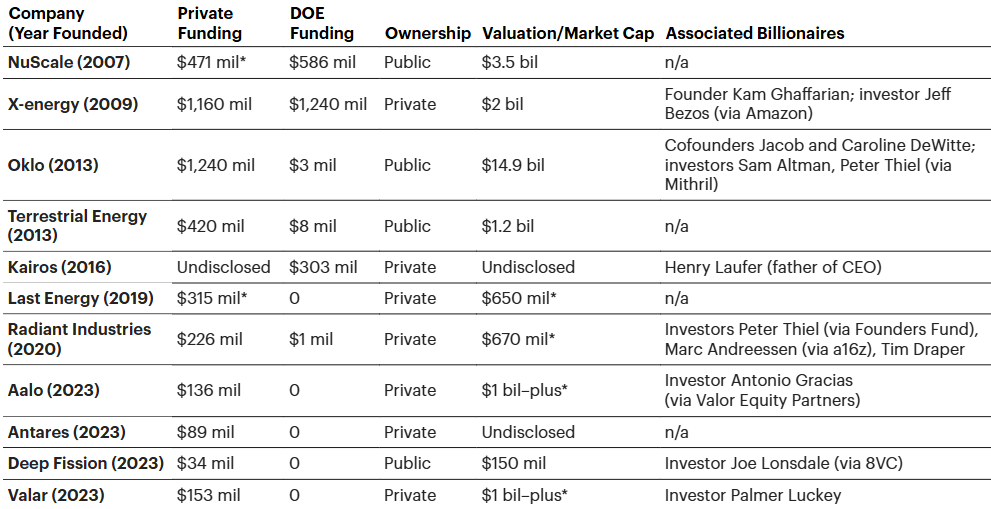
Task: Select the Investor Palmer Luckey cell
Action: click(753, 495)
